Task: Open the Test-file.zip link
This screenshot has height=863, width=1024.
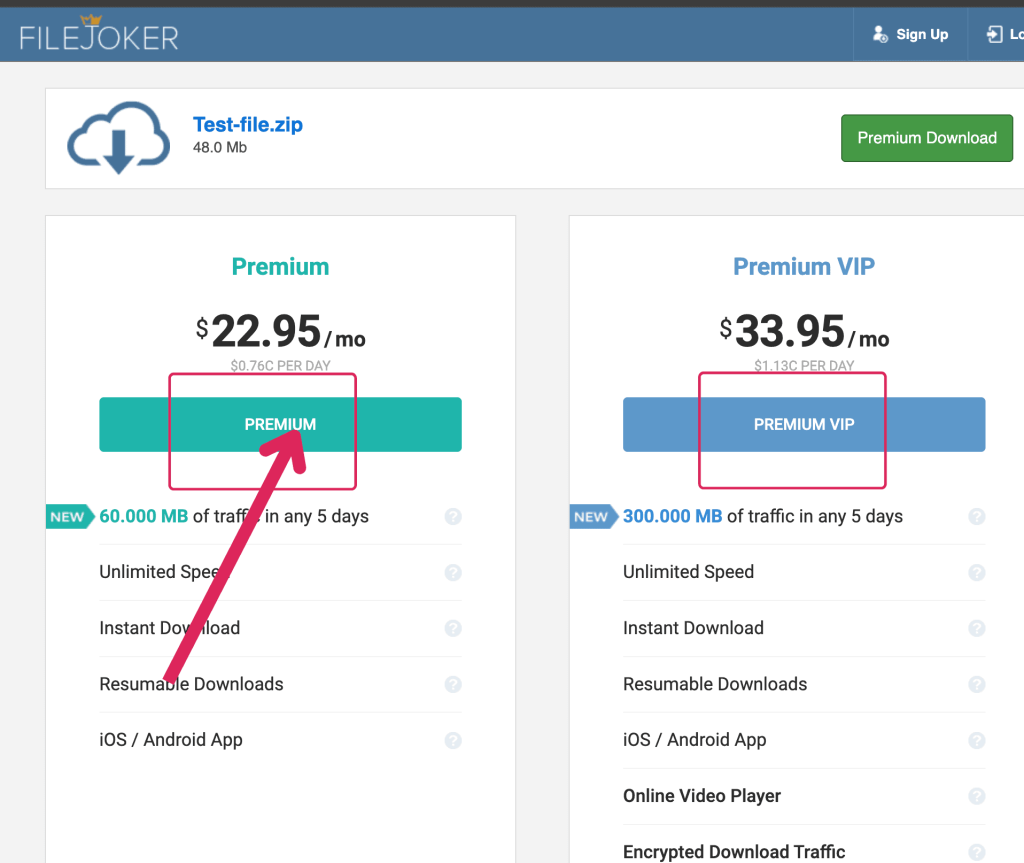Action: [248, 124]
